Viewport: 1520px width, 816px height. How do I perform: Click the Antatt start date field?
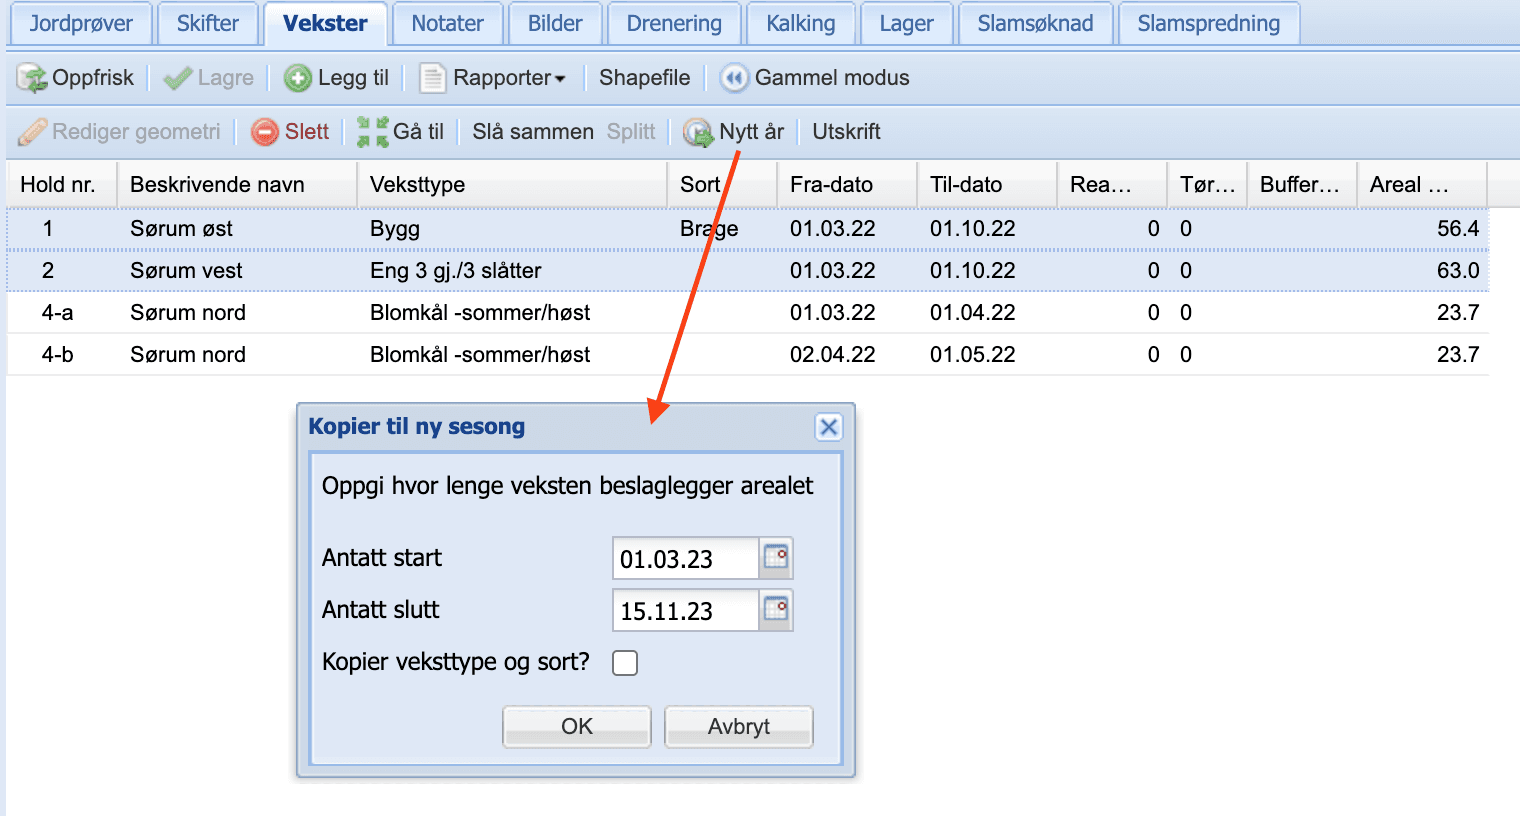pos(686,558)
